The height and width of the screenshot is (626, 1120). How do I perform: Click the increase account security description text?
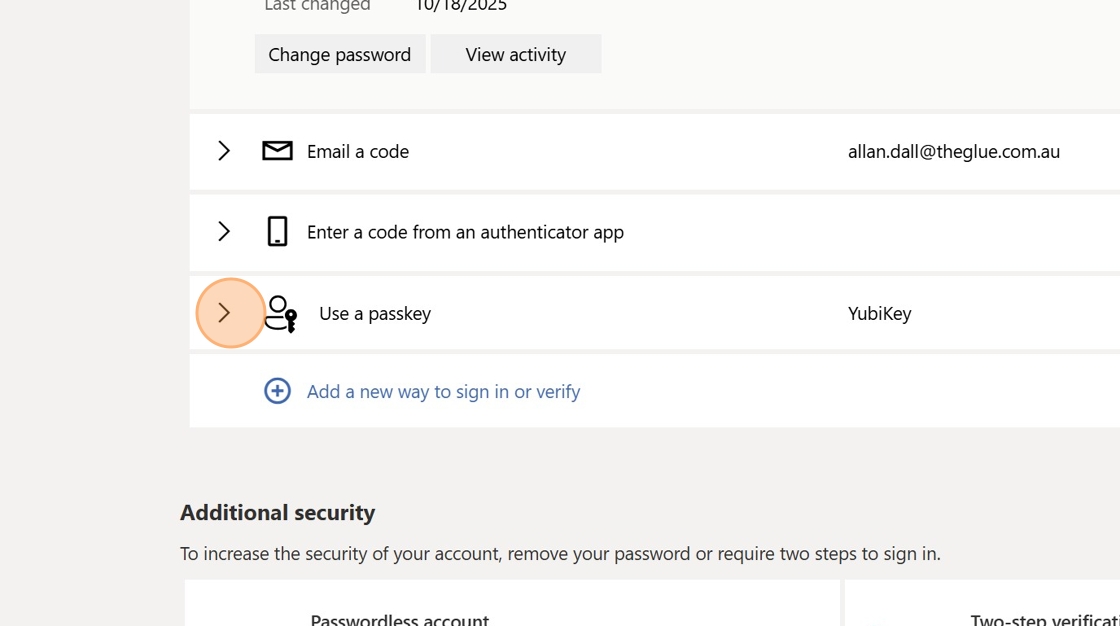[x=560, y=554]
